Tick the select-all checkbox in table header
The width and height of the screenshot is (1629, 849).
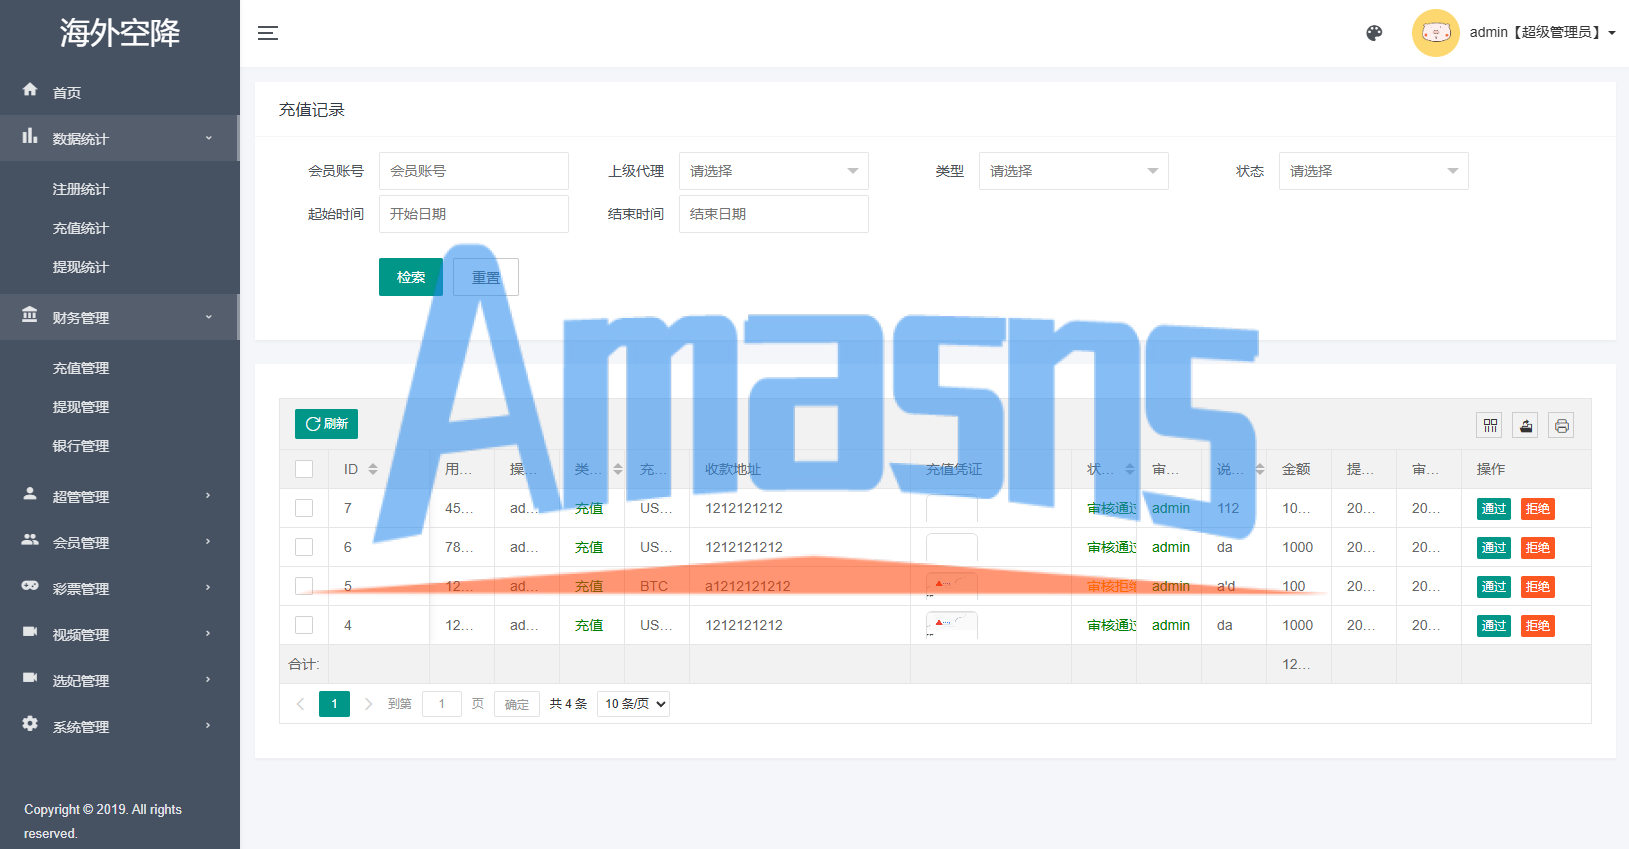click(x=304, y=469)
